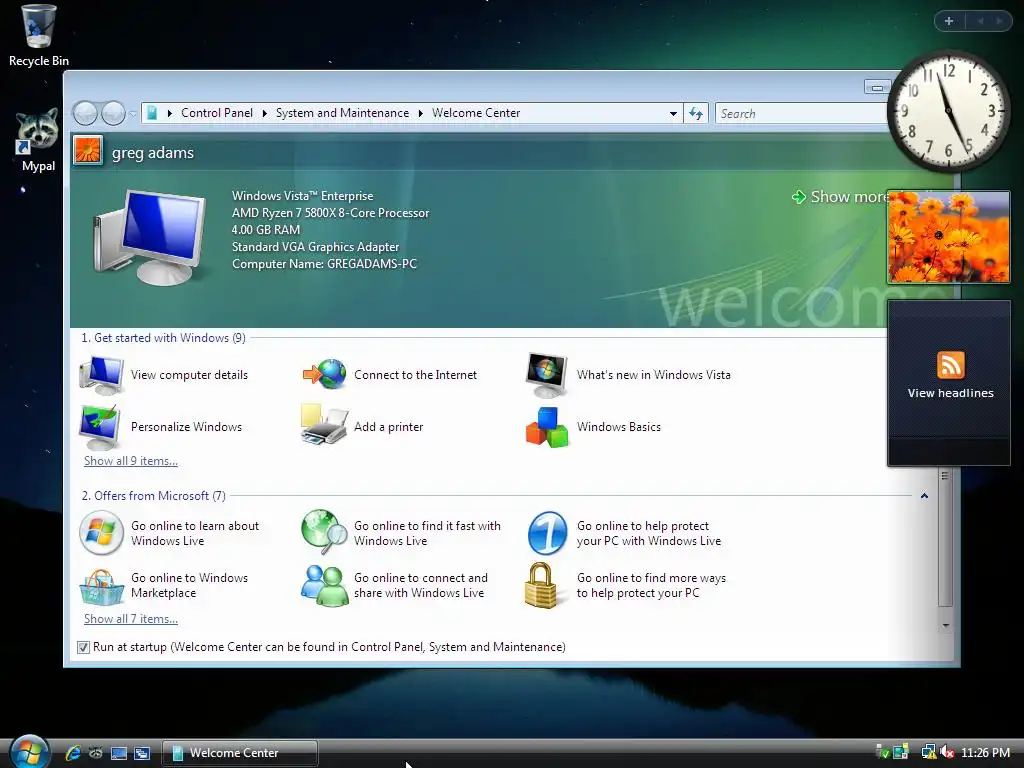Viewport: 1024px width, 768px height.
Task: Launch Internet Explorer from Quick Launch
Action: click(73, 752)
